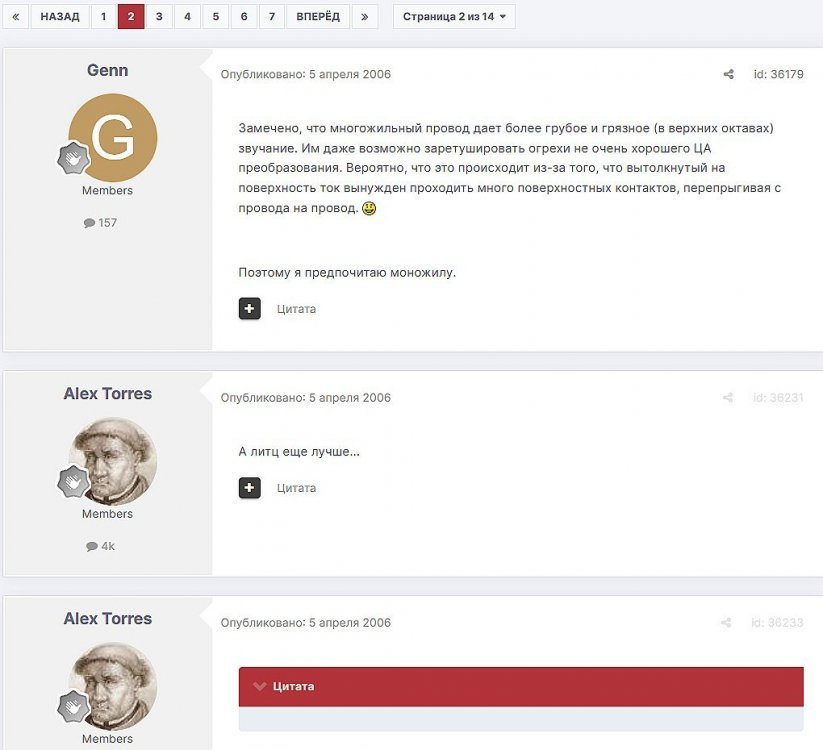Click plus multiquote icon under 'А литц еще лучше'

click(250, 488)
